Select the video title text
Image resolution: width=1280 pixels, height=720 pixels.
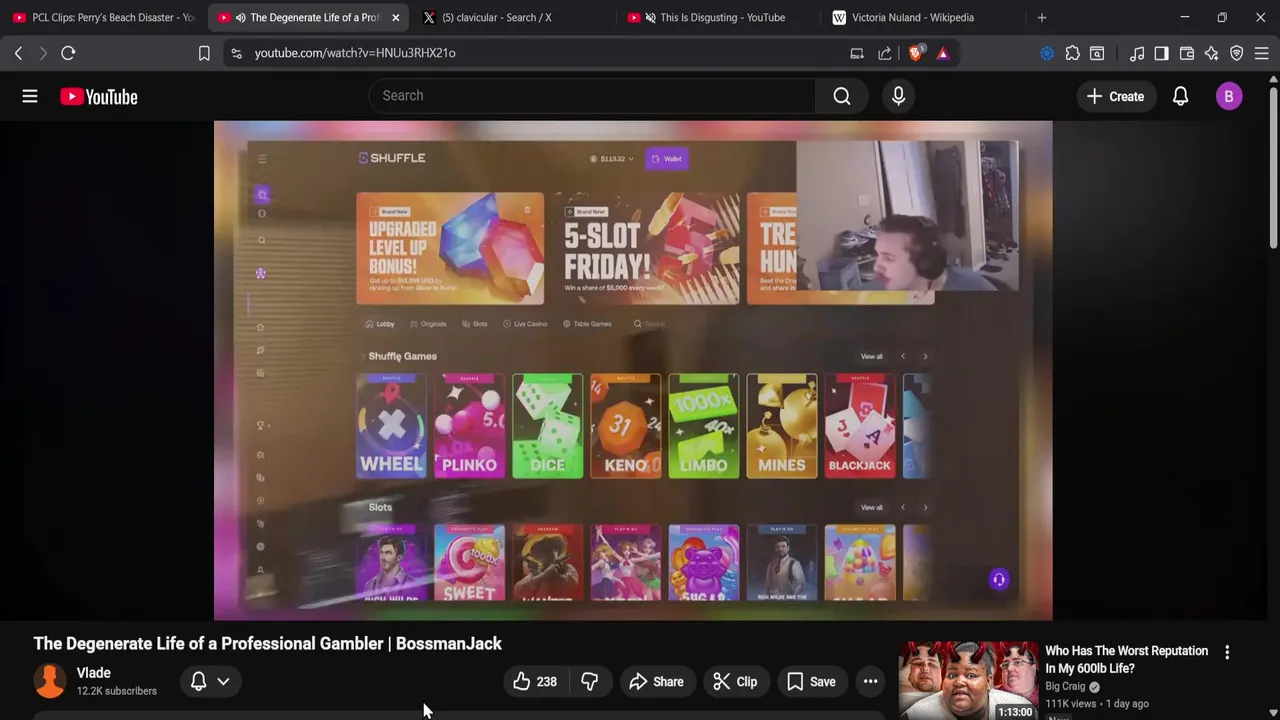pos(268,644)
